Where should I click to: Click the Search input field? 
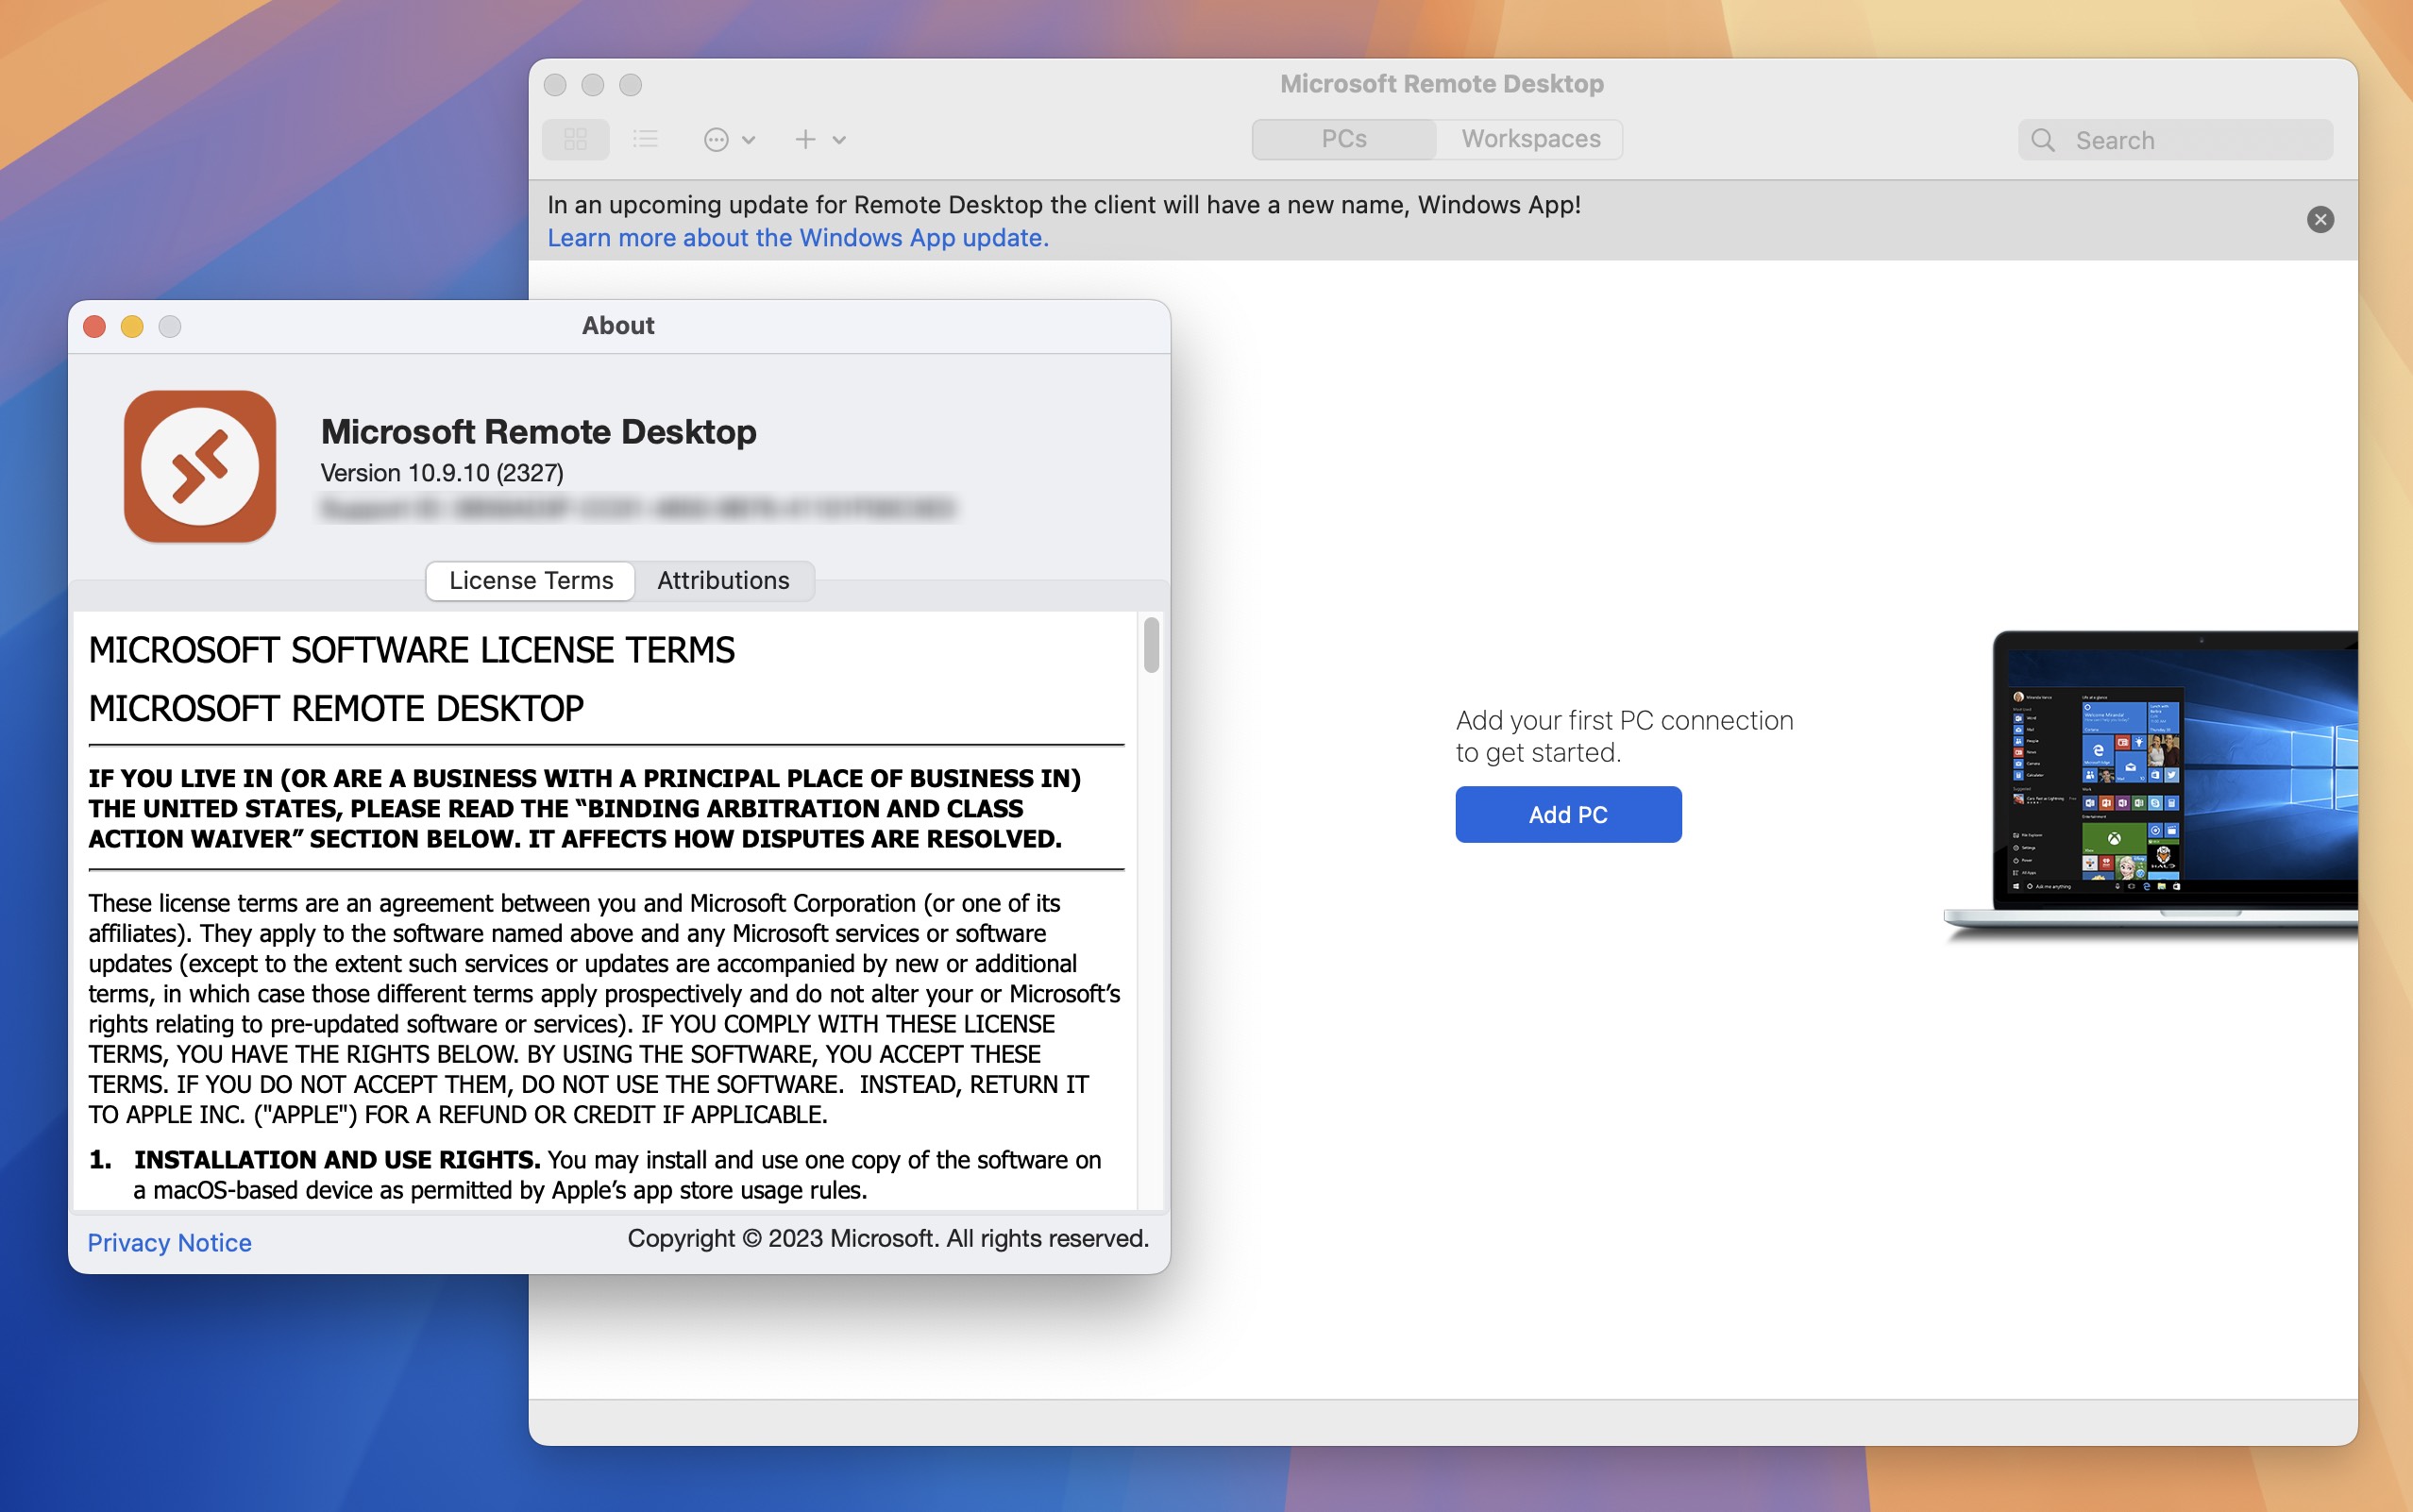click(2180, 138)
